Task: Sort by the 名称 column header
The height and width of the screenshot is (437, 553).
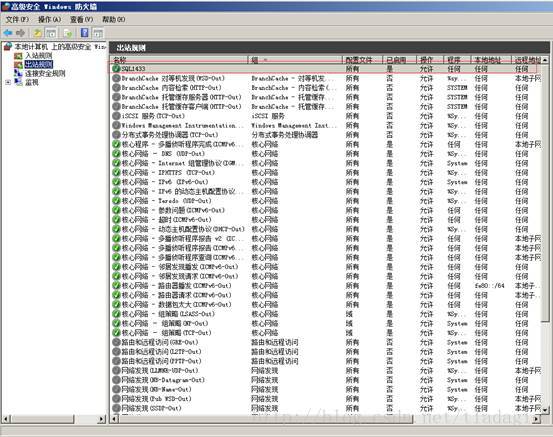Action: tap(179, 60)
